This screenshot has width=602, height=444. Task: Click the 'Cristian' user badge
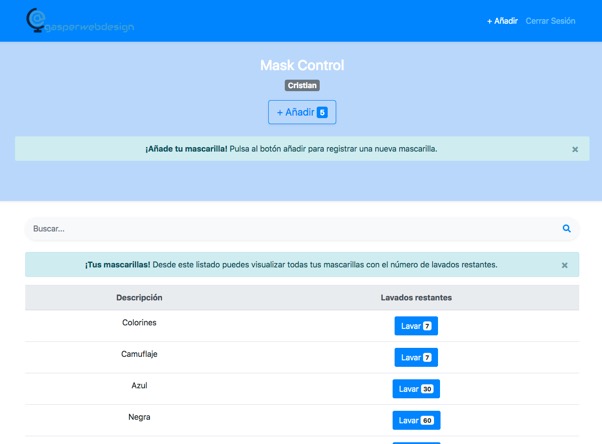[x=302, y=86]
